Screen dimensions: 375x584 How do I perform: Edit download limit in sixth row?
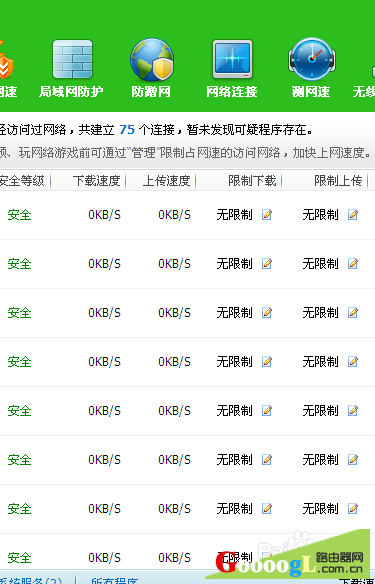[267, 460]
